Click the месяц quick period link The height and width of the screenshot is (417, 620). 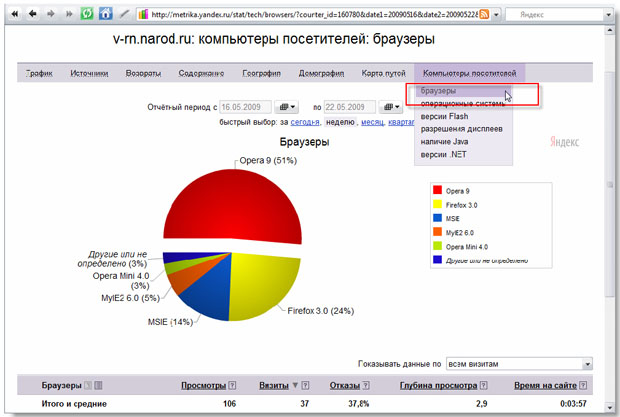(x=372, y=123)
